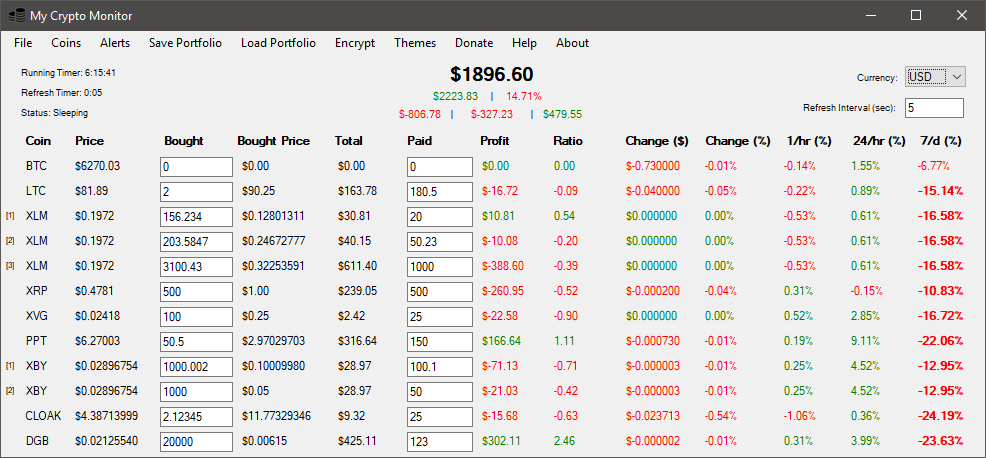
Task: Open the File menu
Action: point(23,43)
